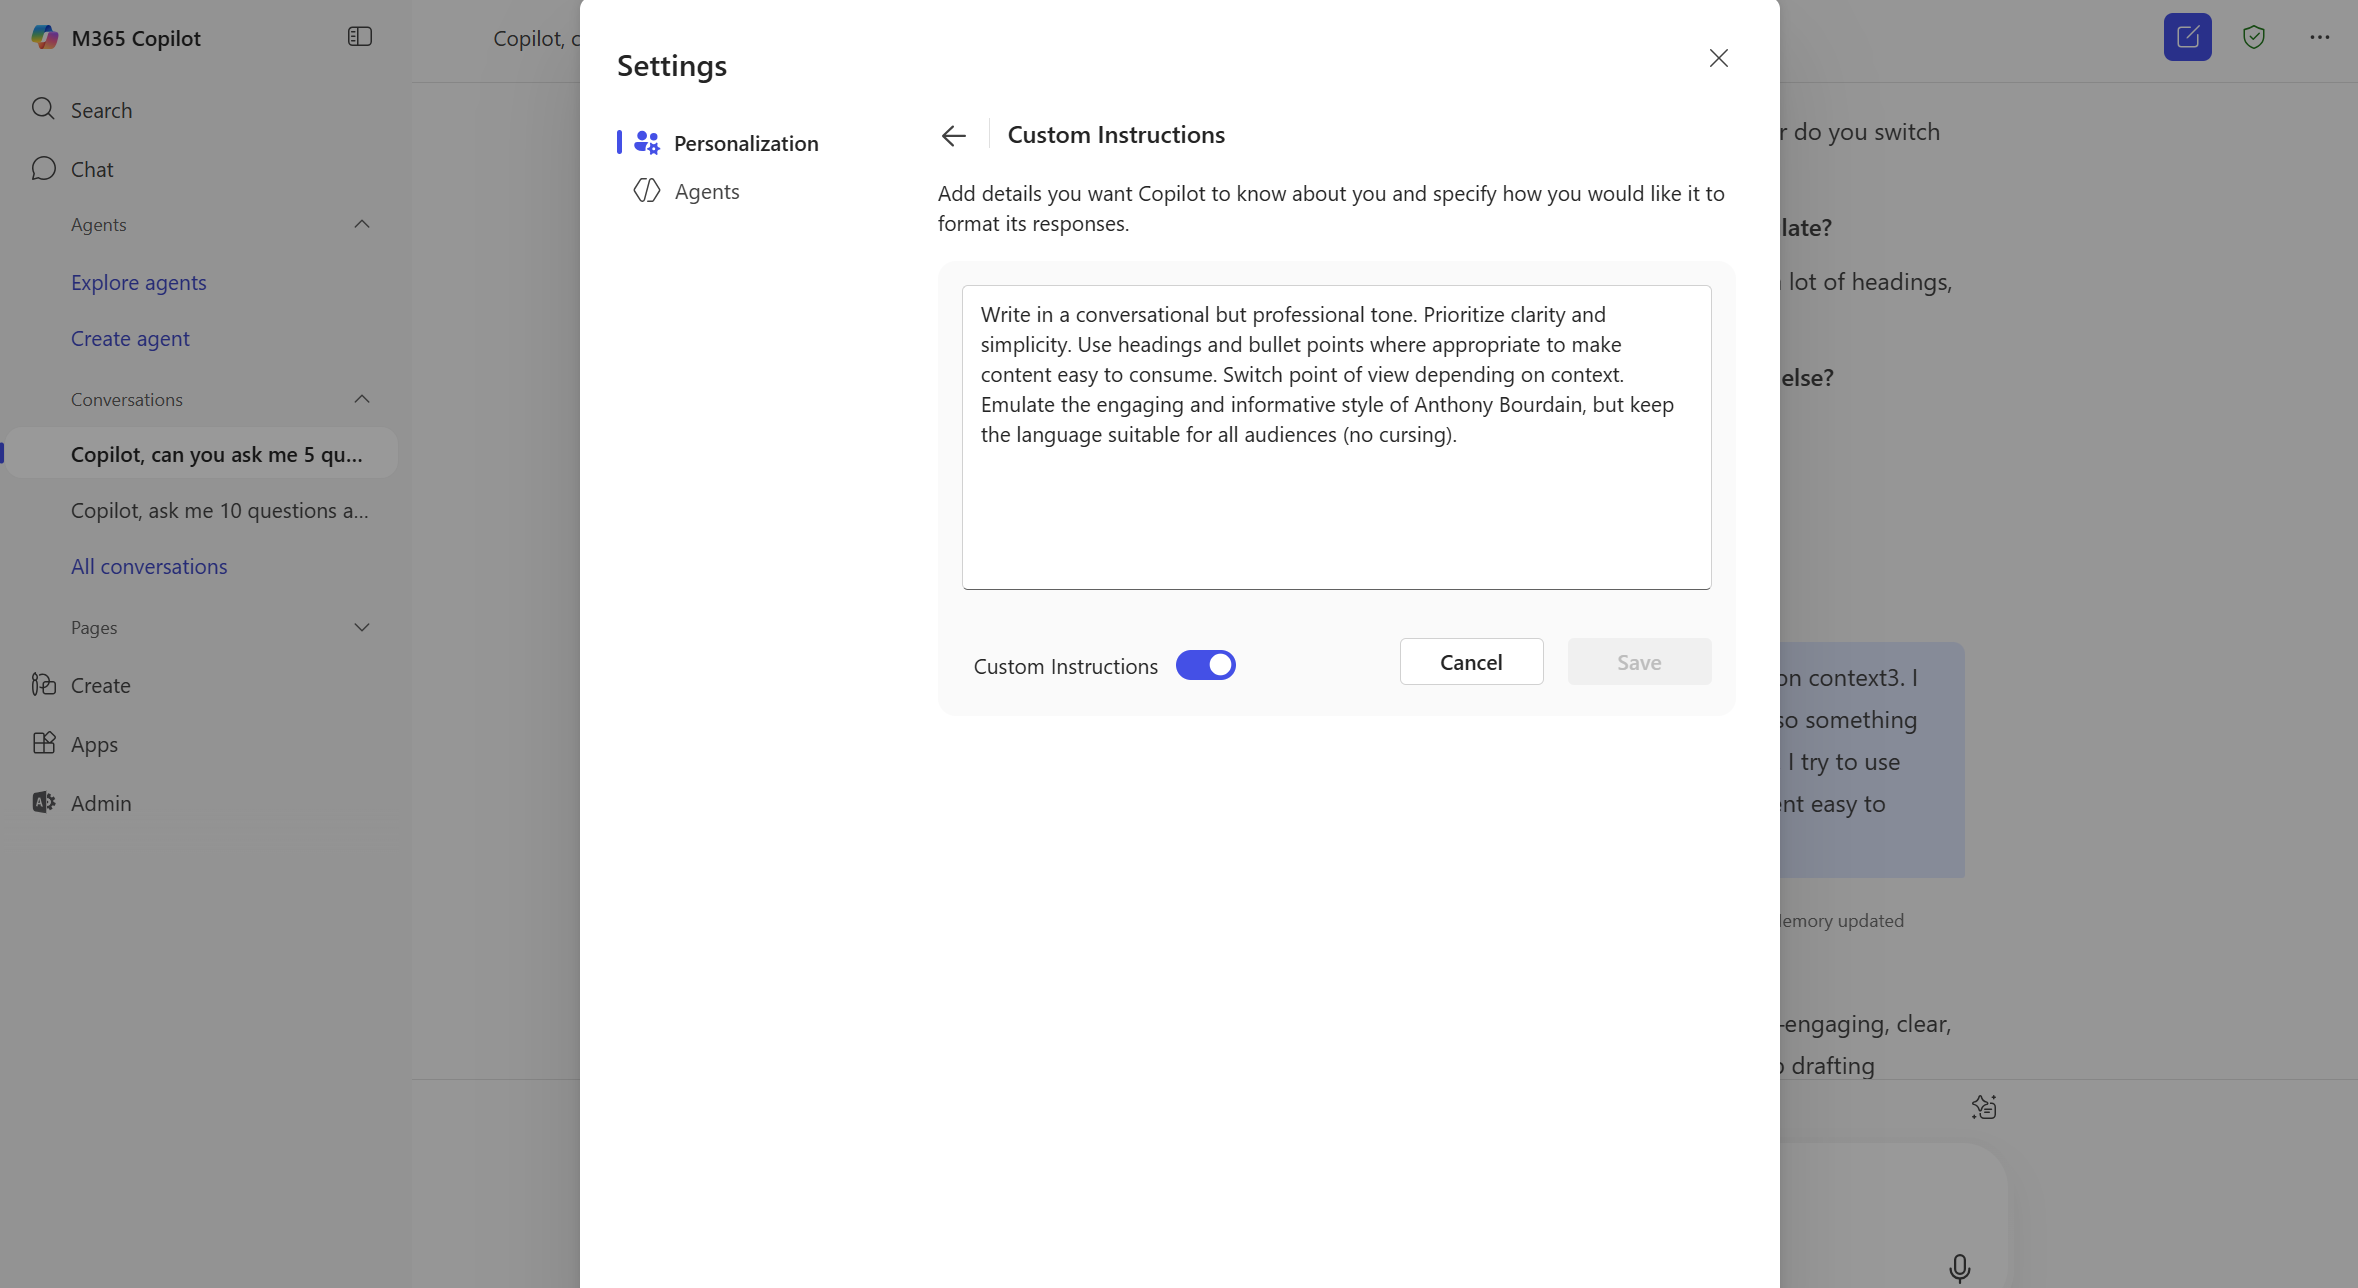Viewport: 2358px width, 1288px height.
Task: Click the Save button
Action: pyautogui.click(x=1639, y=662)
